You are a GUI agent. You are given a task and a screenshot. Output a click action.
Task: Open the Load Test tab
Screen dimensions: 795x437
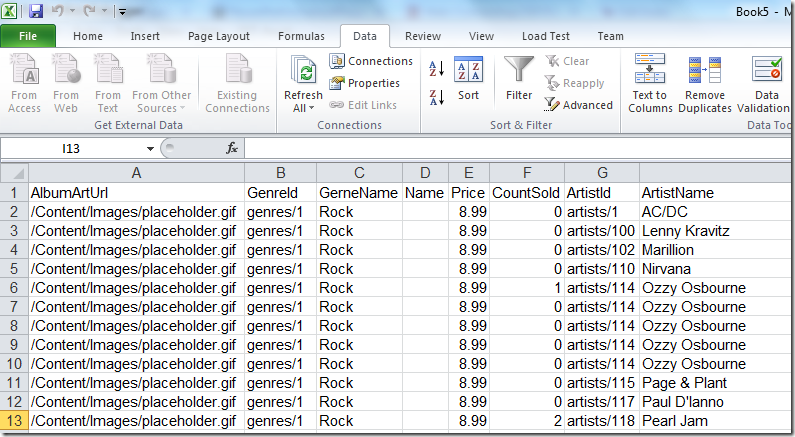coord(546,36)
